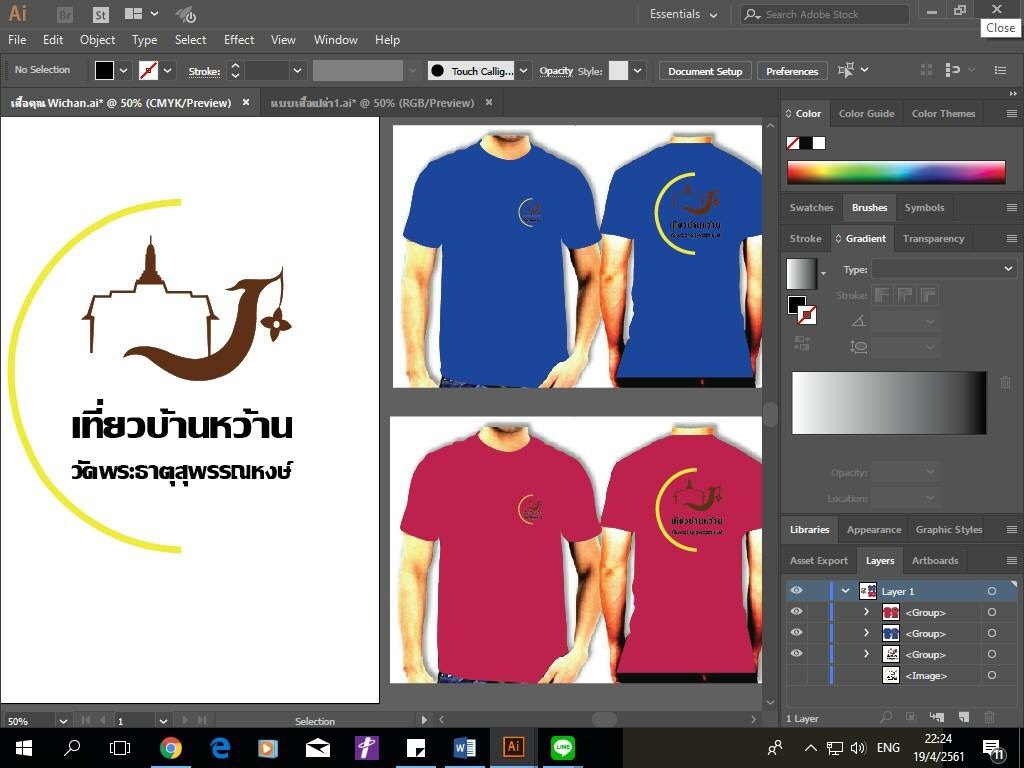Click the Preferences button
The image size is (1024, 768).
[792, 71]
